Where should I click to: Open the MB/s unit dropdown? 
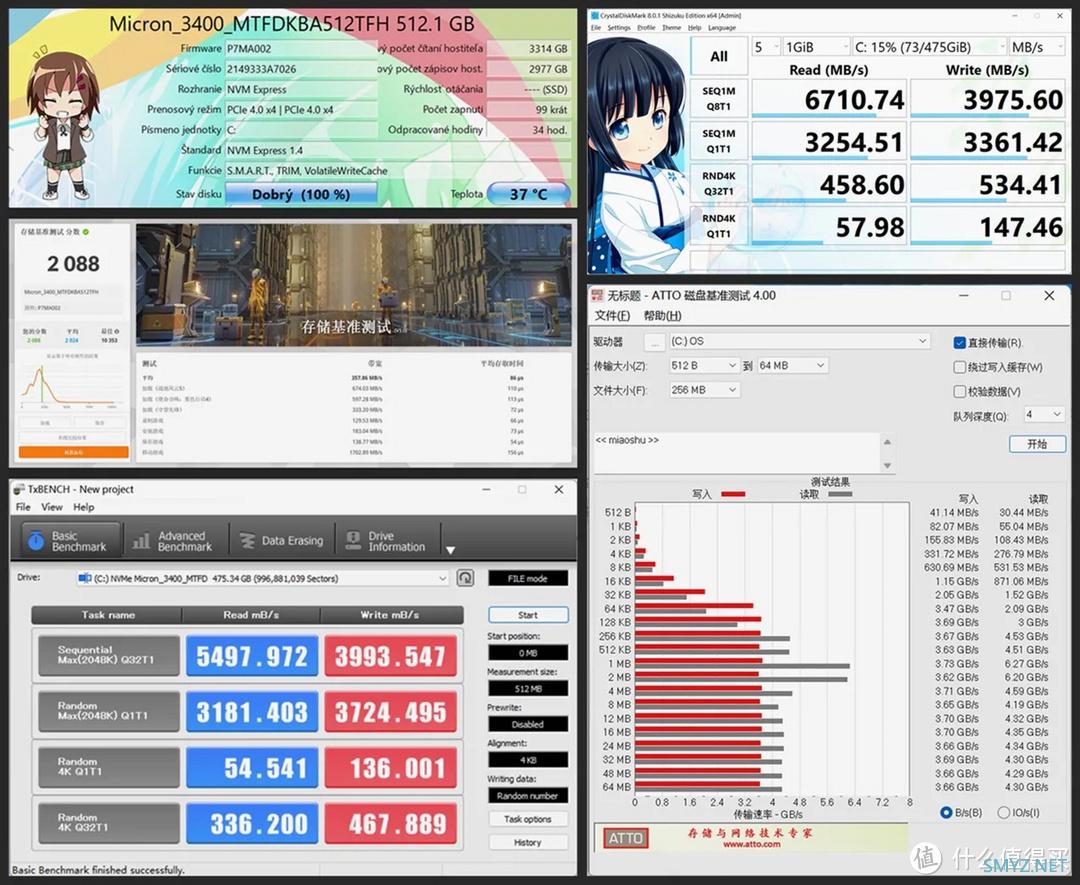pyautogui.click(x=1037, y=47)
